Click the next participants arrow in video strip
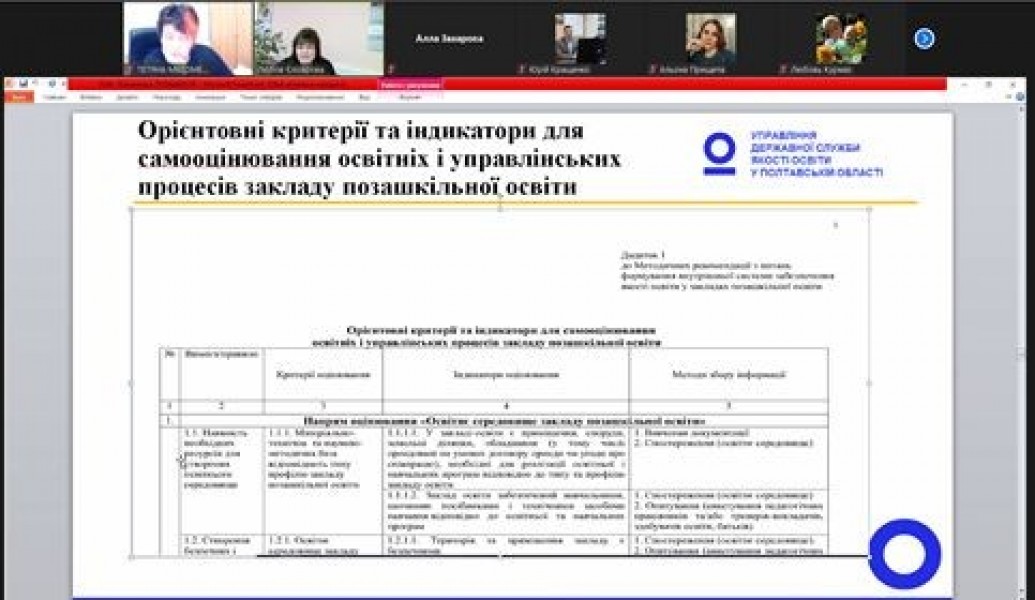 coord(924,39)
